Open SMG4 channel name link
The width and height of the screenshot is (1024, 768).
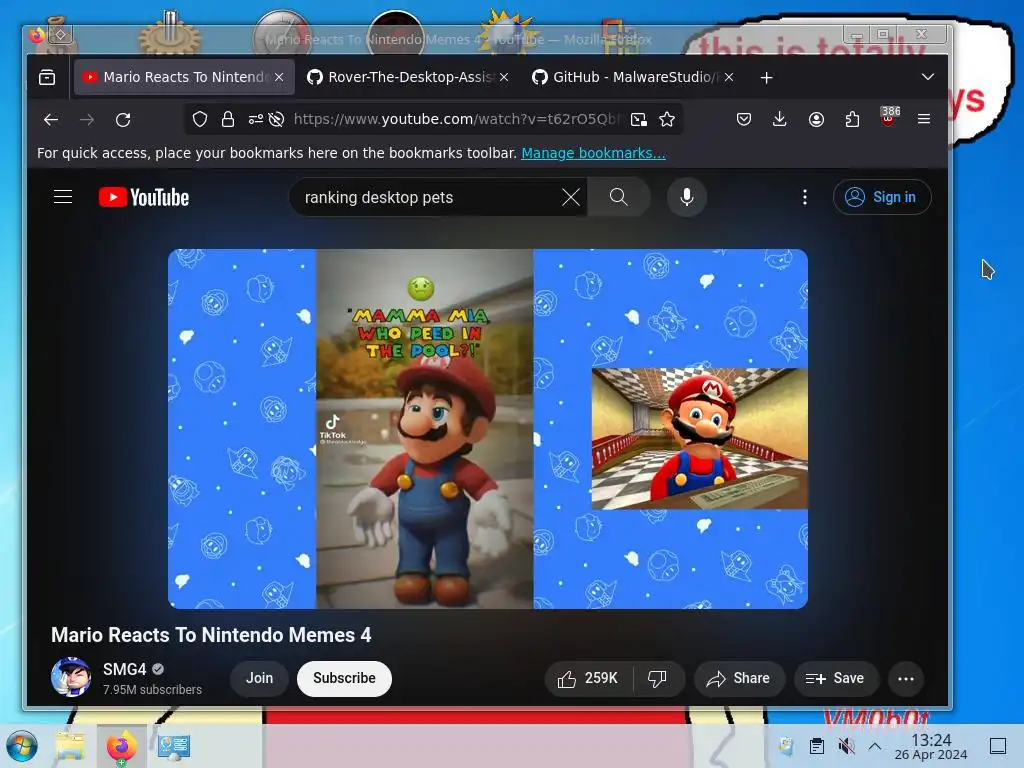pos(124,669)
